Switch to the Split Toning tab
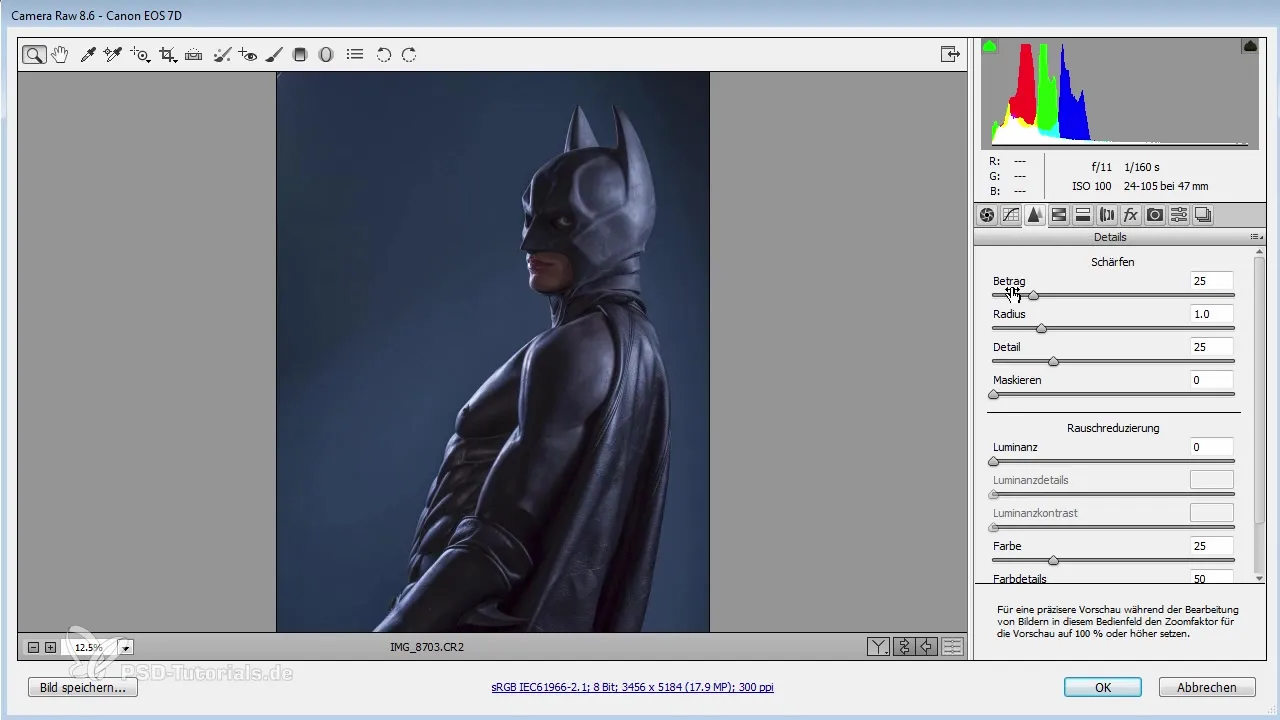This screenshot has height=720, width=1280. [x=1083, y=215]
